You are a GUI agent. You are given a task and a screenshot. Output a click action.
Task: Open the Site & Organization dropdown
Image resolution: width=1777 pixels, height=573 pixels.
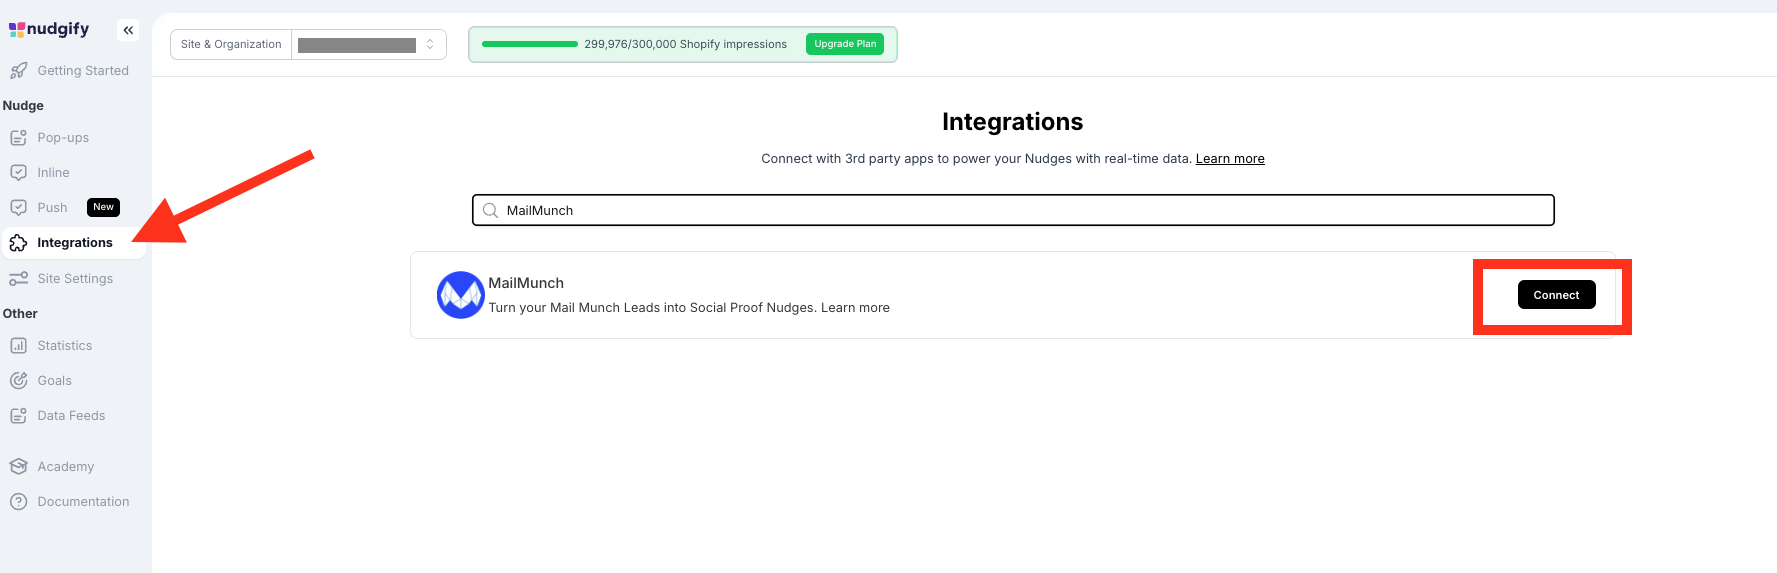coord(368,44)
